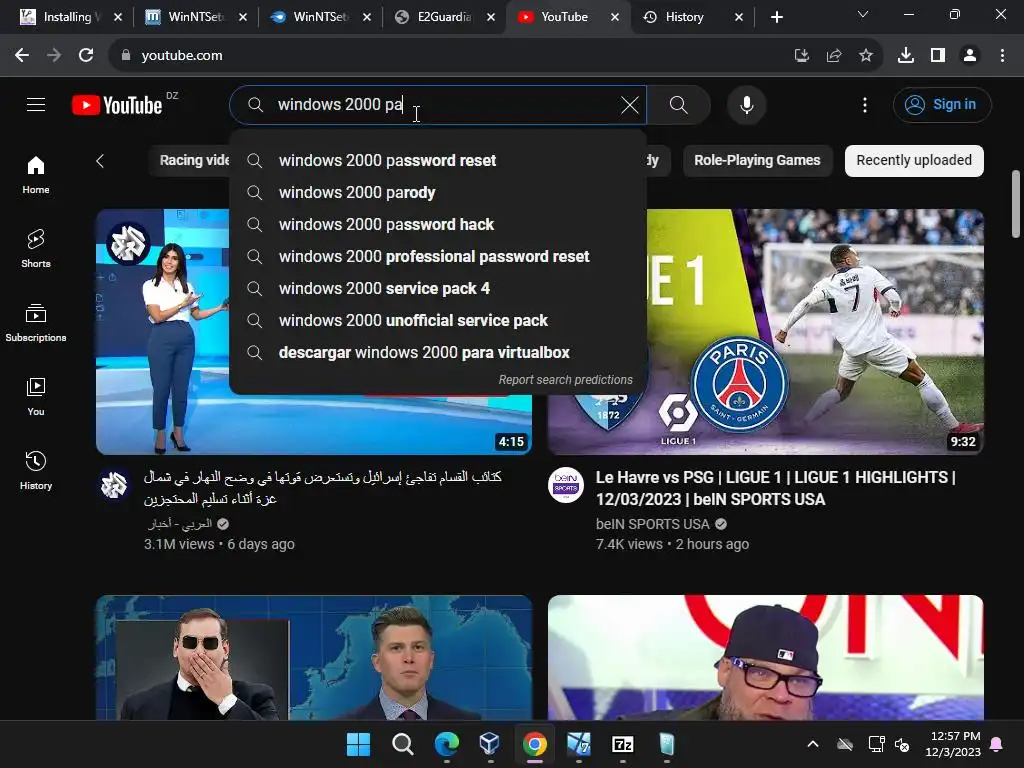Open video thumbnail with man covering mouth
This screenshot has height=768, width=1024.
click(314, 657)
